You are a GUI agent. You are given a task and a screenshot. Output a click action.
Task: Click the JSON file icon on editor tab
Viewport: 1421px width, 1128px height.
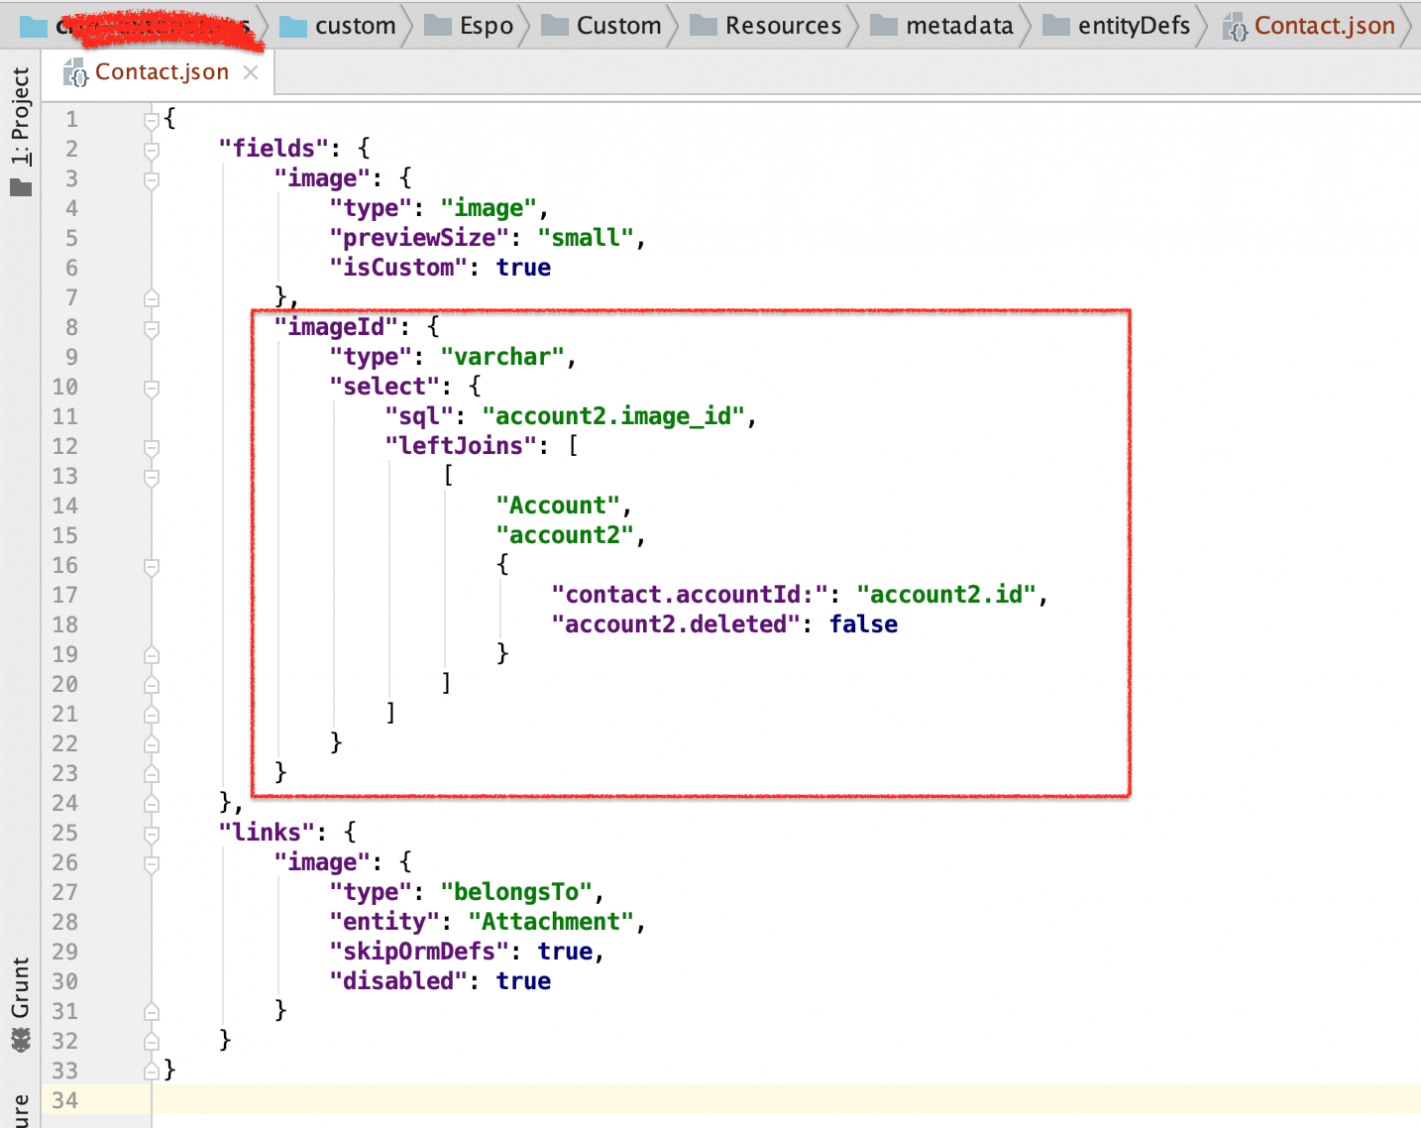pyautogui.click(x=75, y=73)
